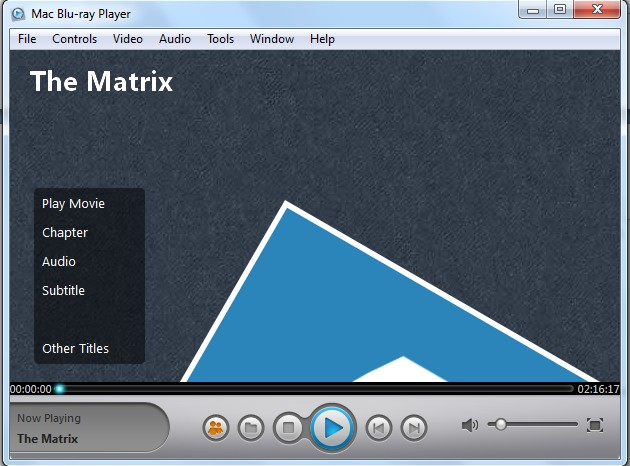Select Subtitle in the disc menu
The width and height of the screenshot is (630, 466).
pyautogui.click(x=63, y=291)
